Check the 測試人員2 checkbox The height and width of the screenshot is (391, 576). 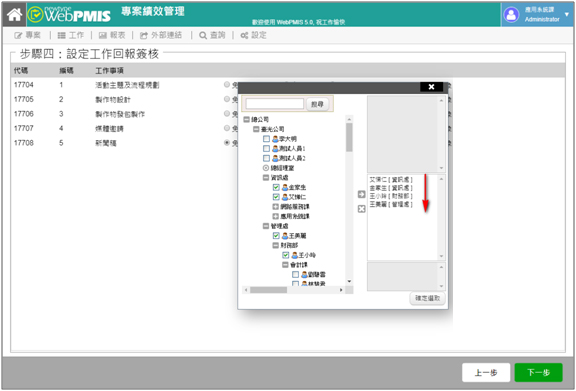[x=266, y=158]
